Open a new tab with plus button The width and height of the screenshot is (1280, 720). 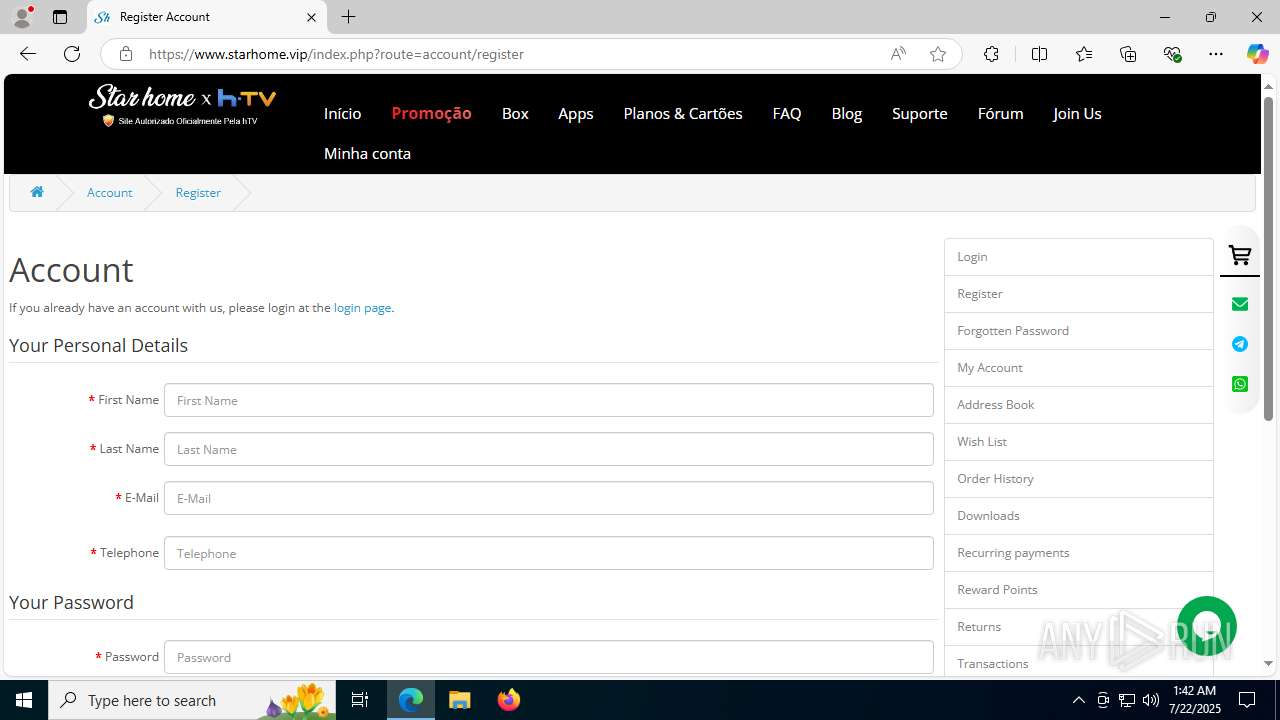pos(348,17)
